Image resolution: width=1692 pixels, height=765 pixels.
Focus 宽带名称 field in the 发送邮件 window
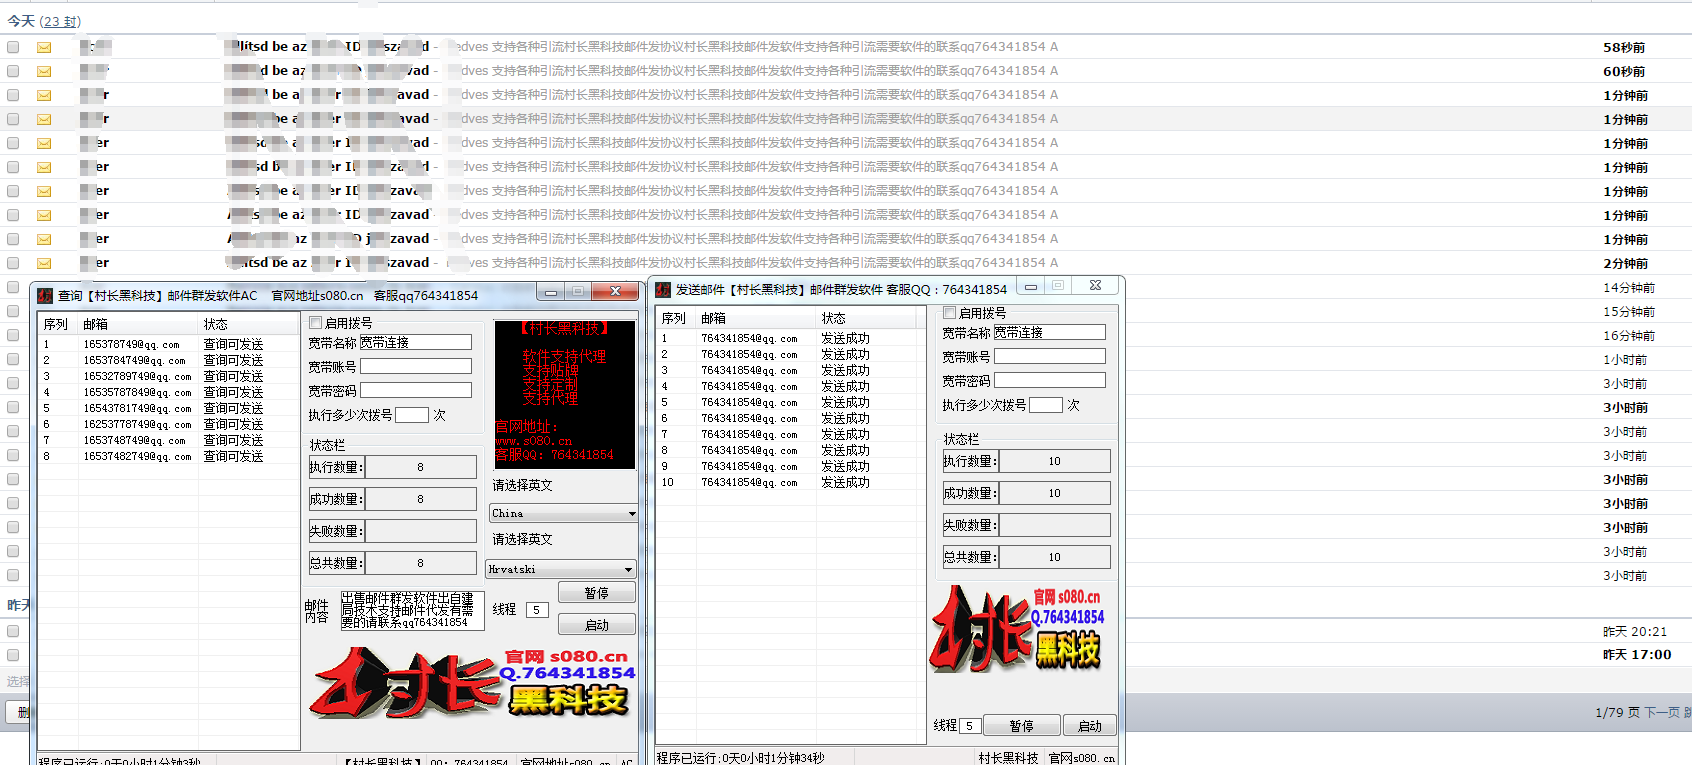point(1049,332)
